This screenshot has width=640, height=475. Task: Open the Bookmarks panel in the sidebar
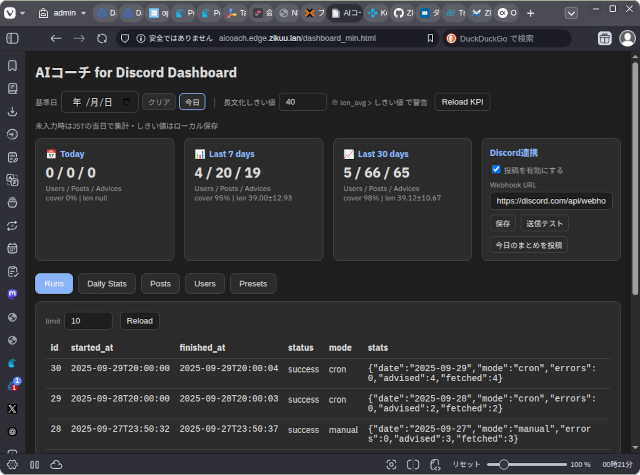point(13,65)
